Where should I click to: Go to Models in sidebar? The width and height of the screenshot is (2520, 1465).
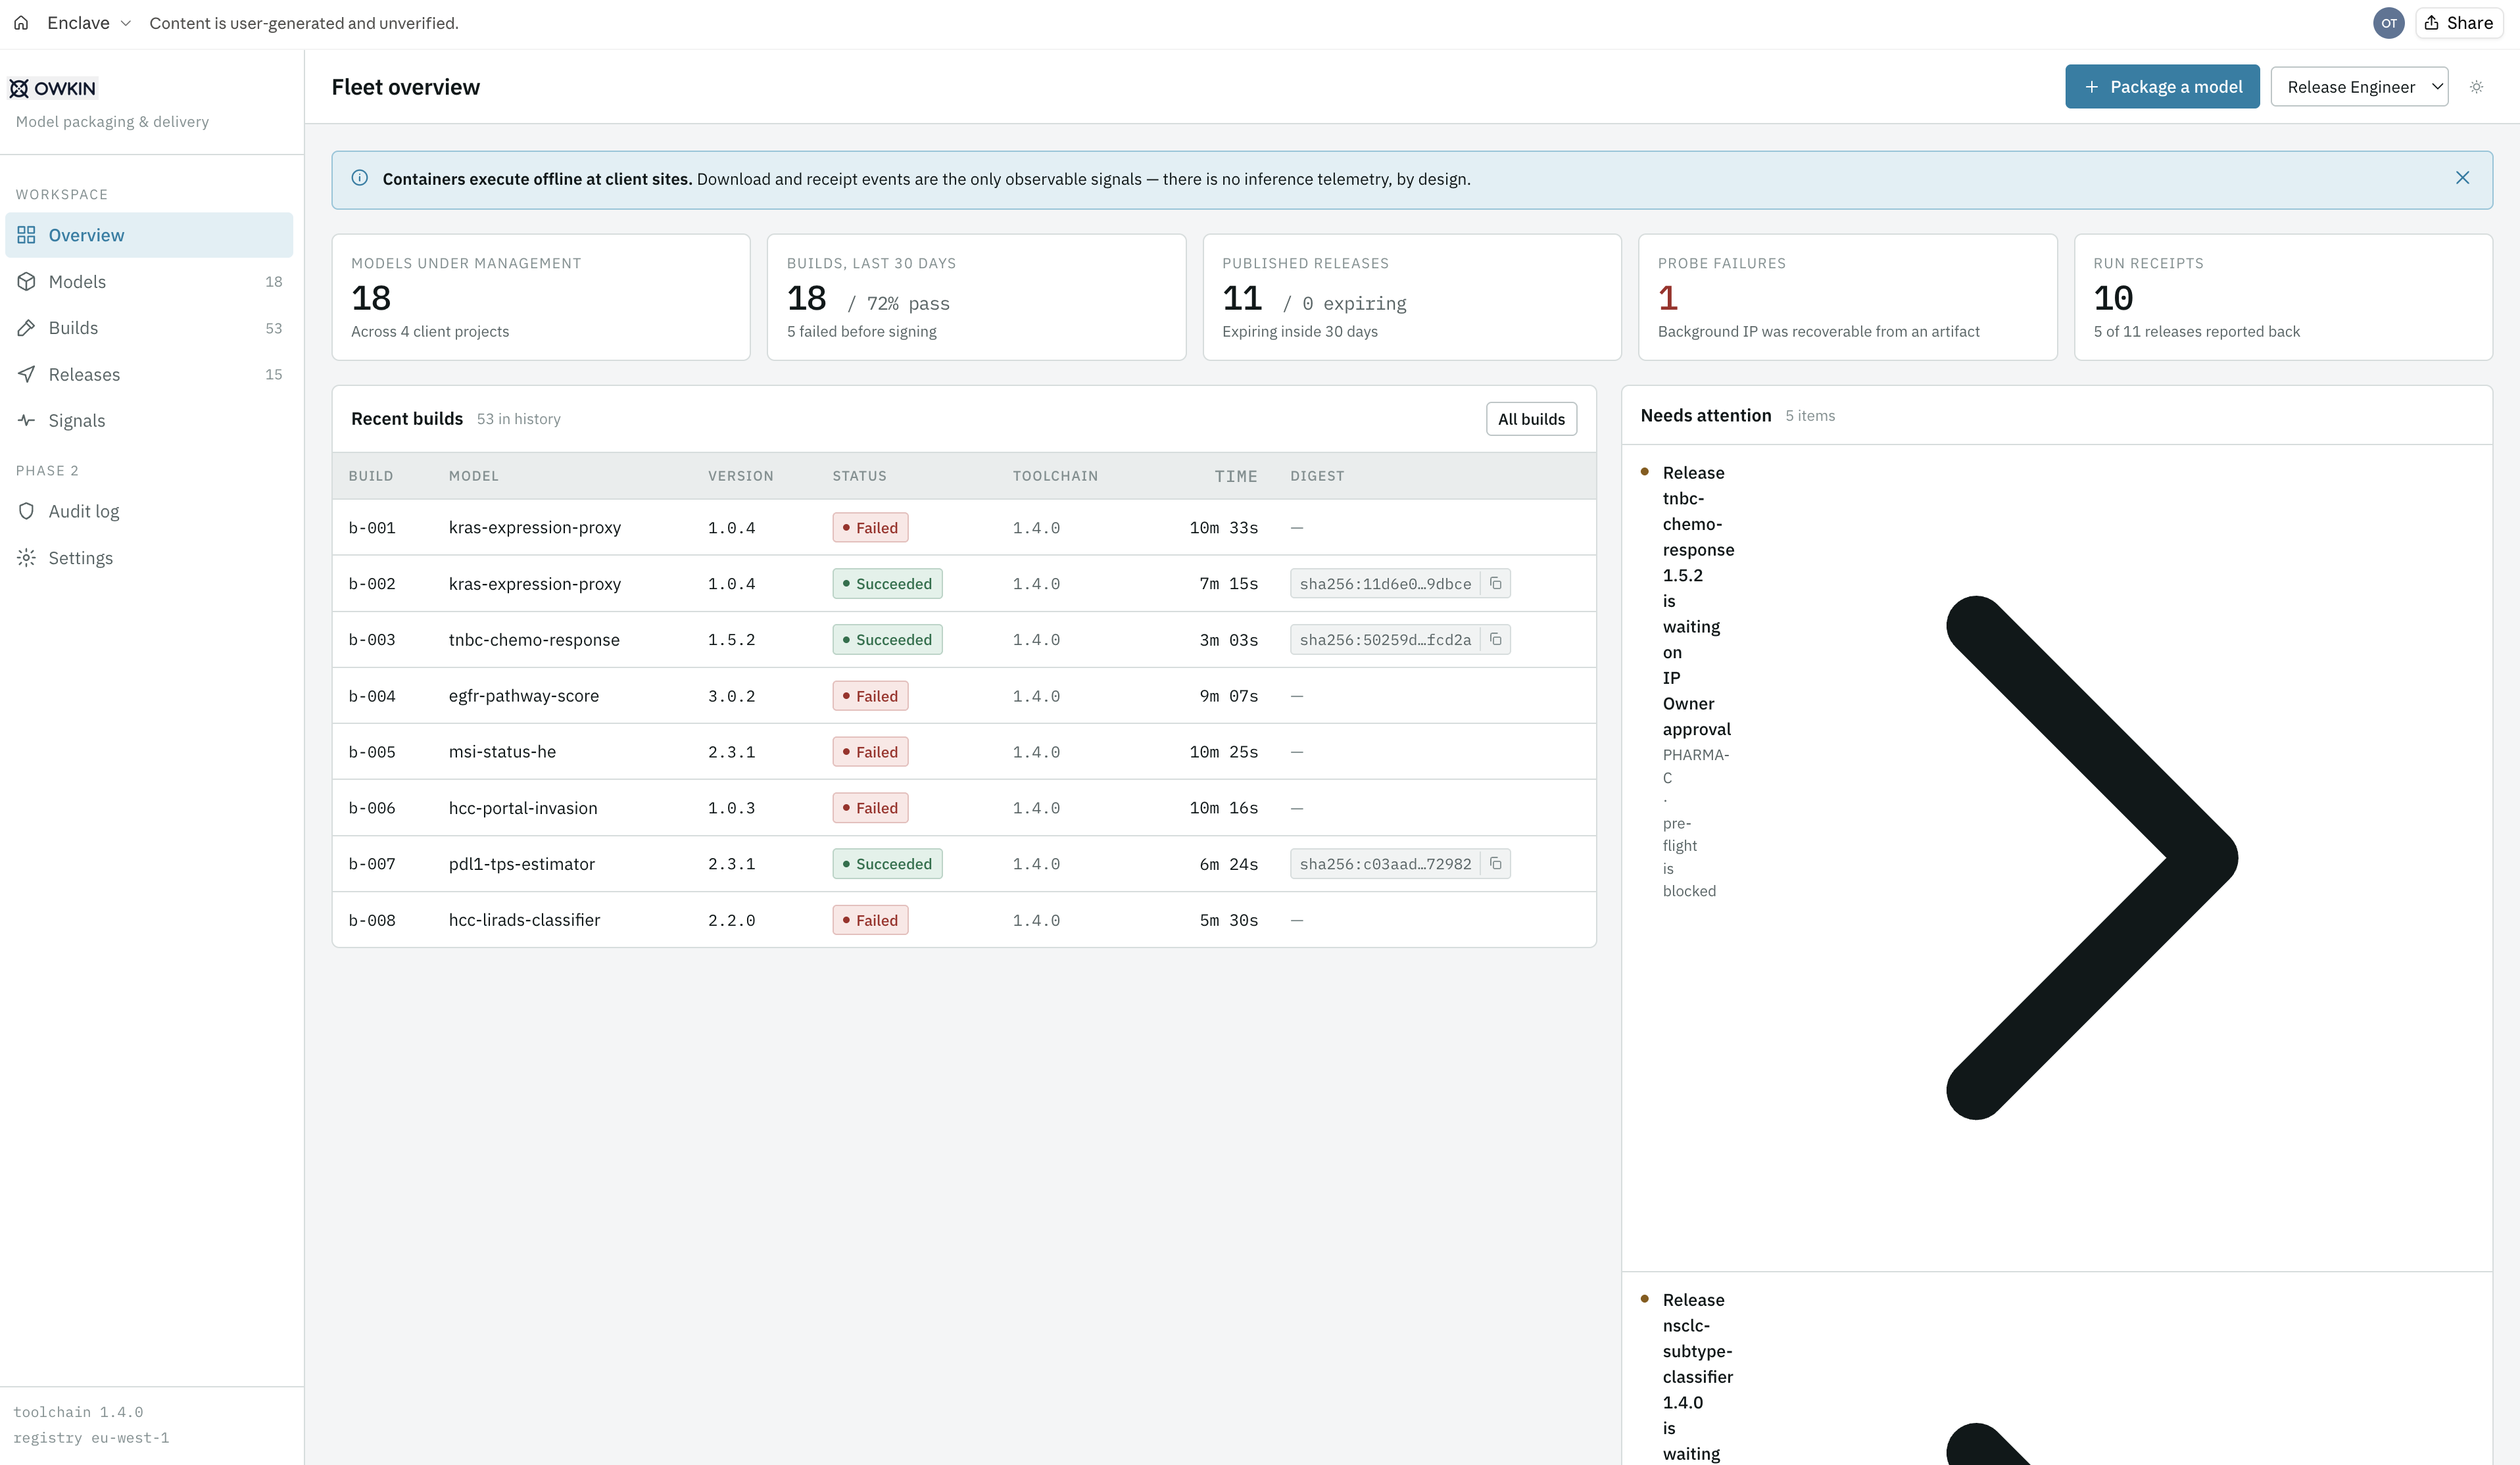(x=149, y=282)
